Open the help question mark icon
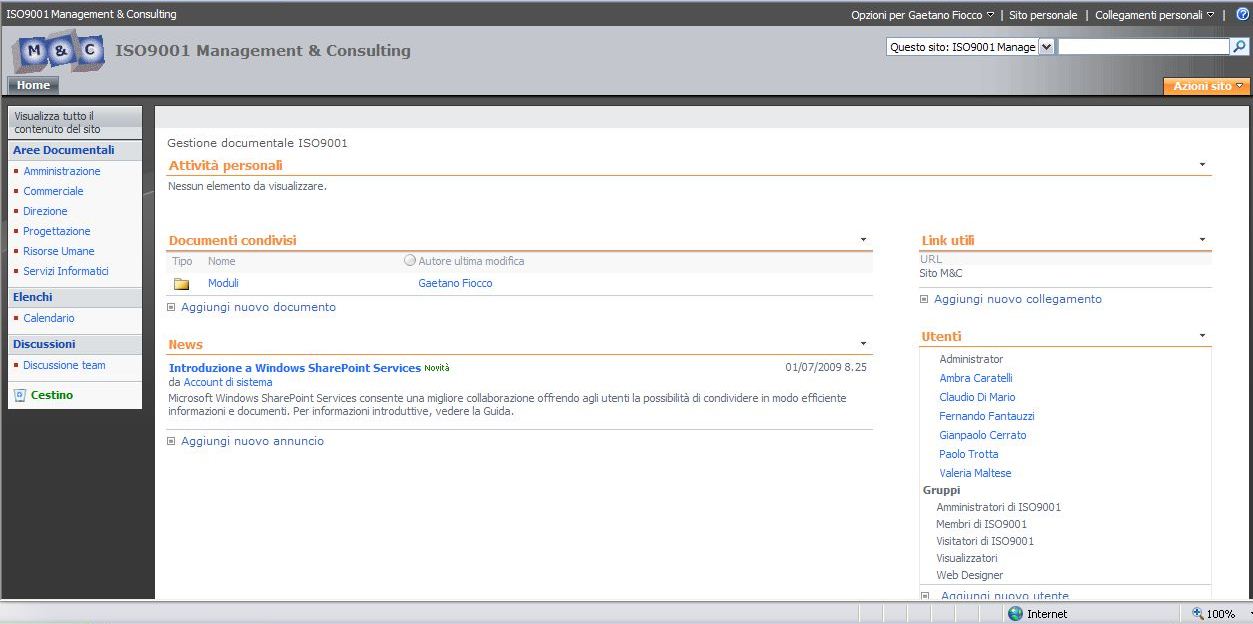Image resolution: width=1253 pixels, height=624 pixels. tap(1242, 14)
